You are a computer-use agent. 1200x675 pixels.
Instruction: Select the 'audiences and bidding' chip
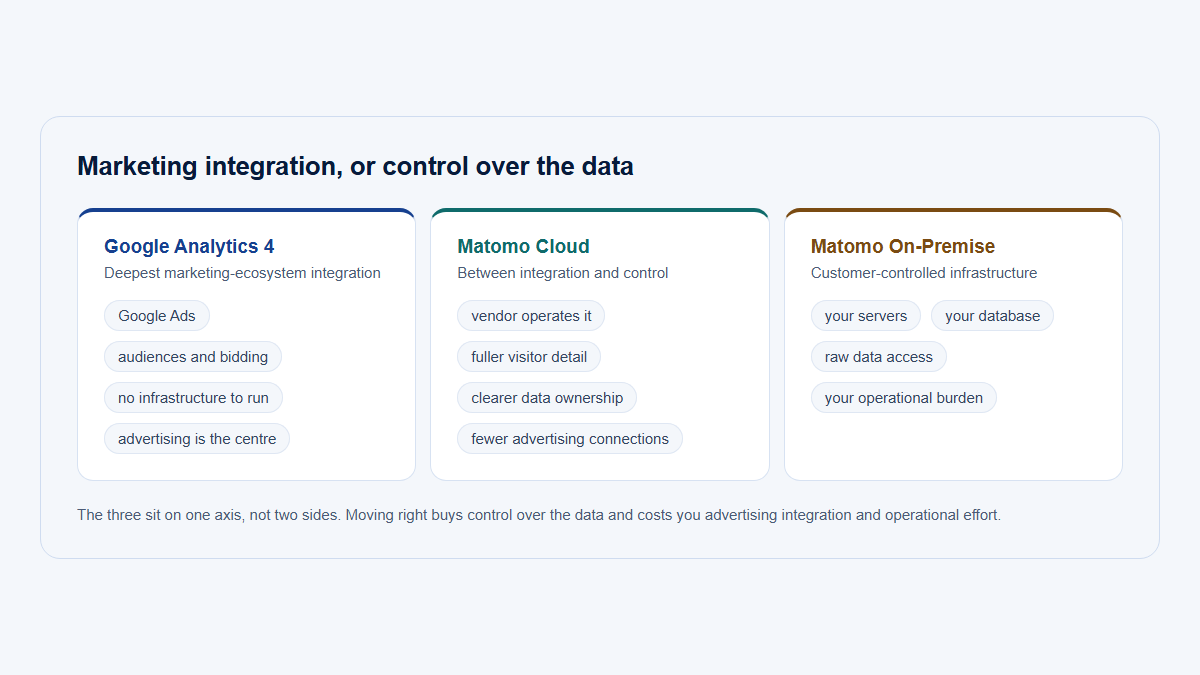[193, 357]
